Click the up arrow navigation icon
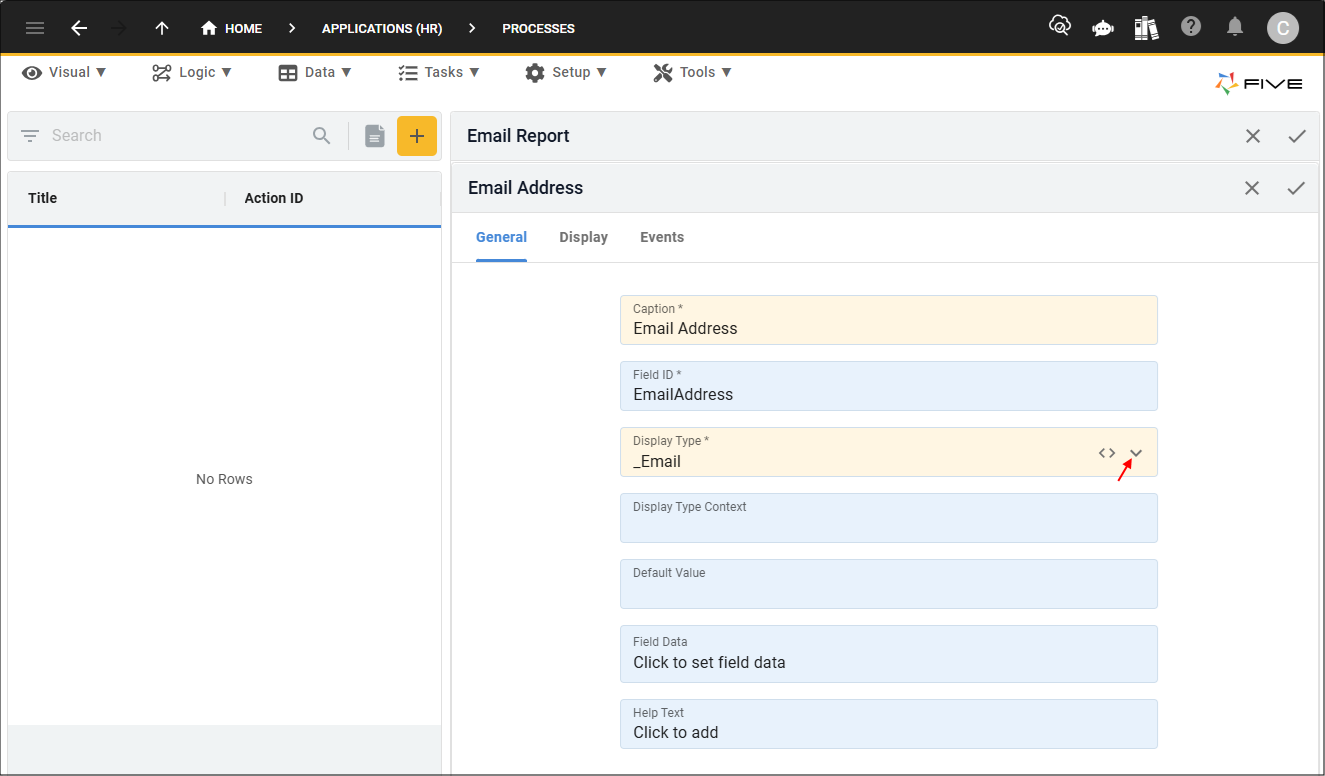The height and width of the screenshot is (776, 1325). coord(162,28)
